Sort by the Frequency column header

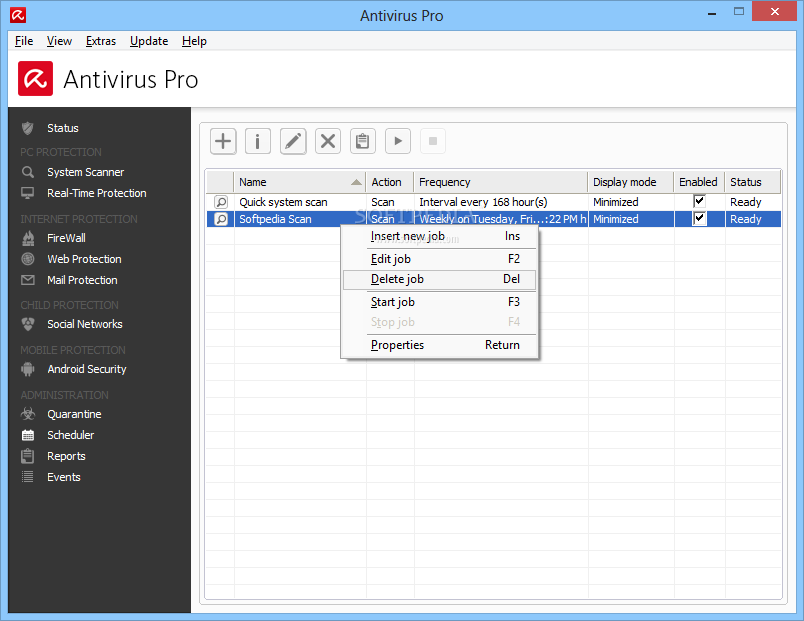pos(500,182)
